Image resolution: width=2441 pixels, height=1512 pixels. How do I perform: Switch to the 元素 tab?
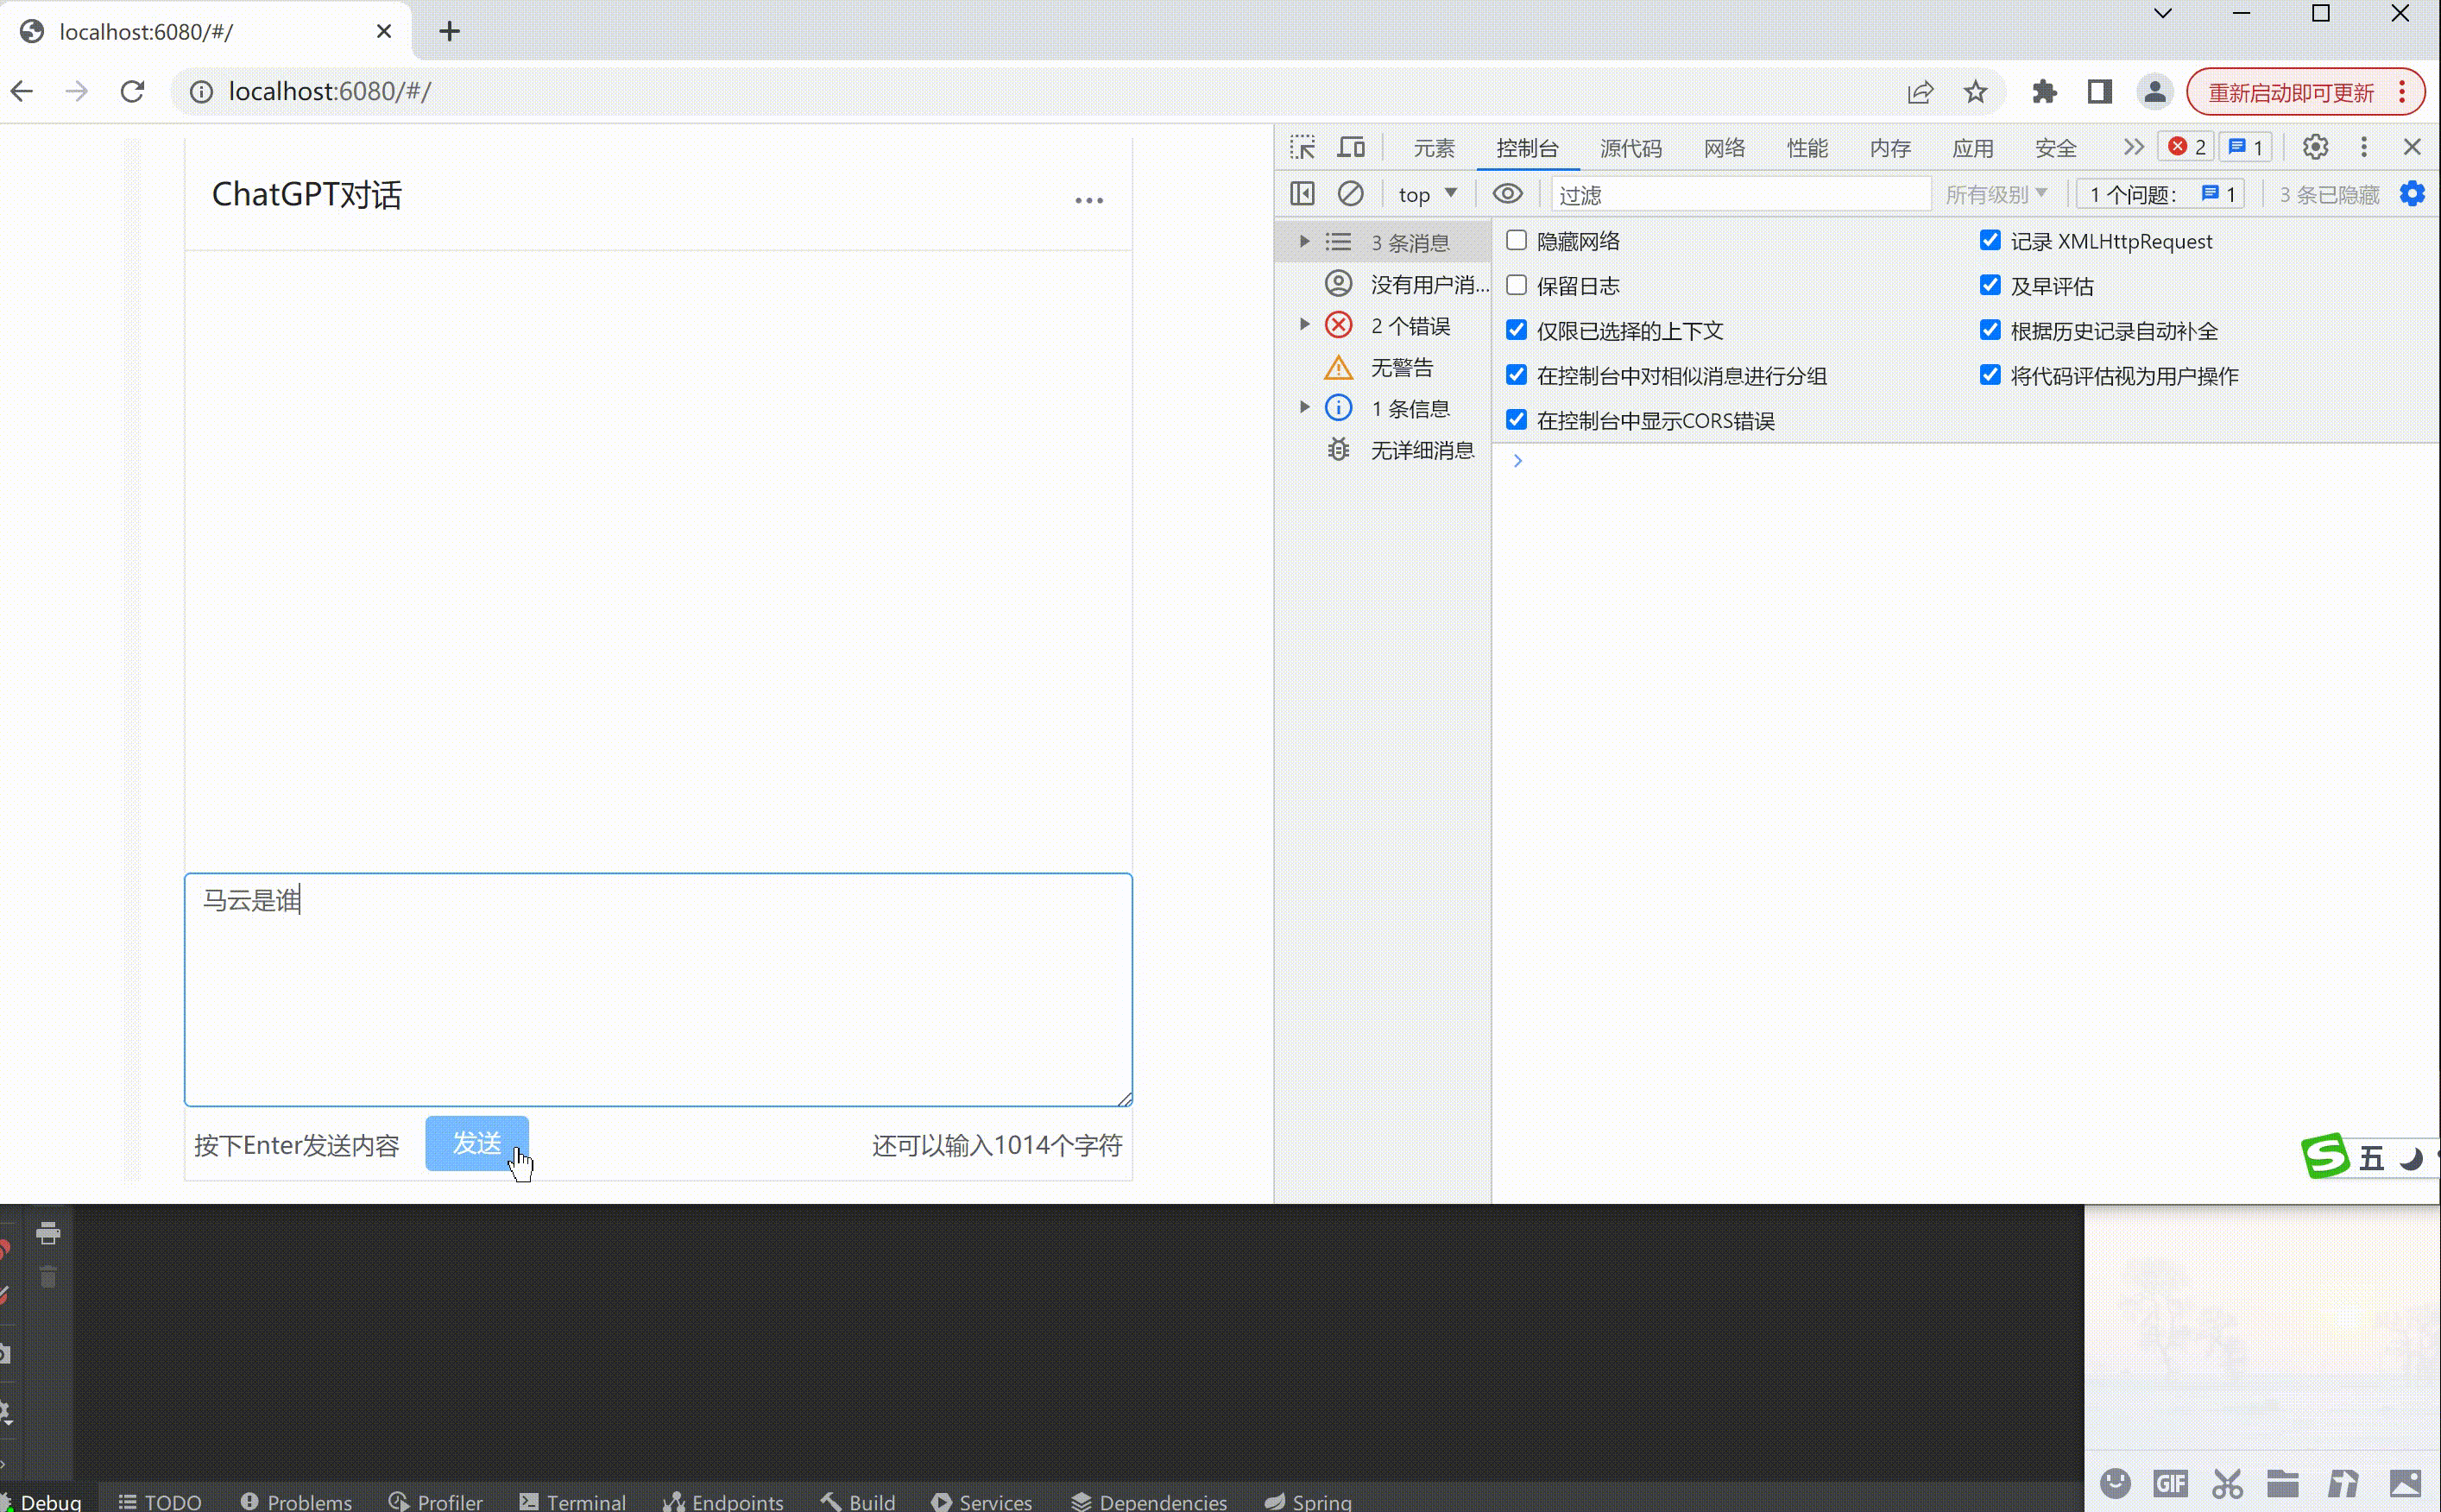pyautogui.click(x=1433, y=148)
